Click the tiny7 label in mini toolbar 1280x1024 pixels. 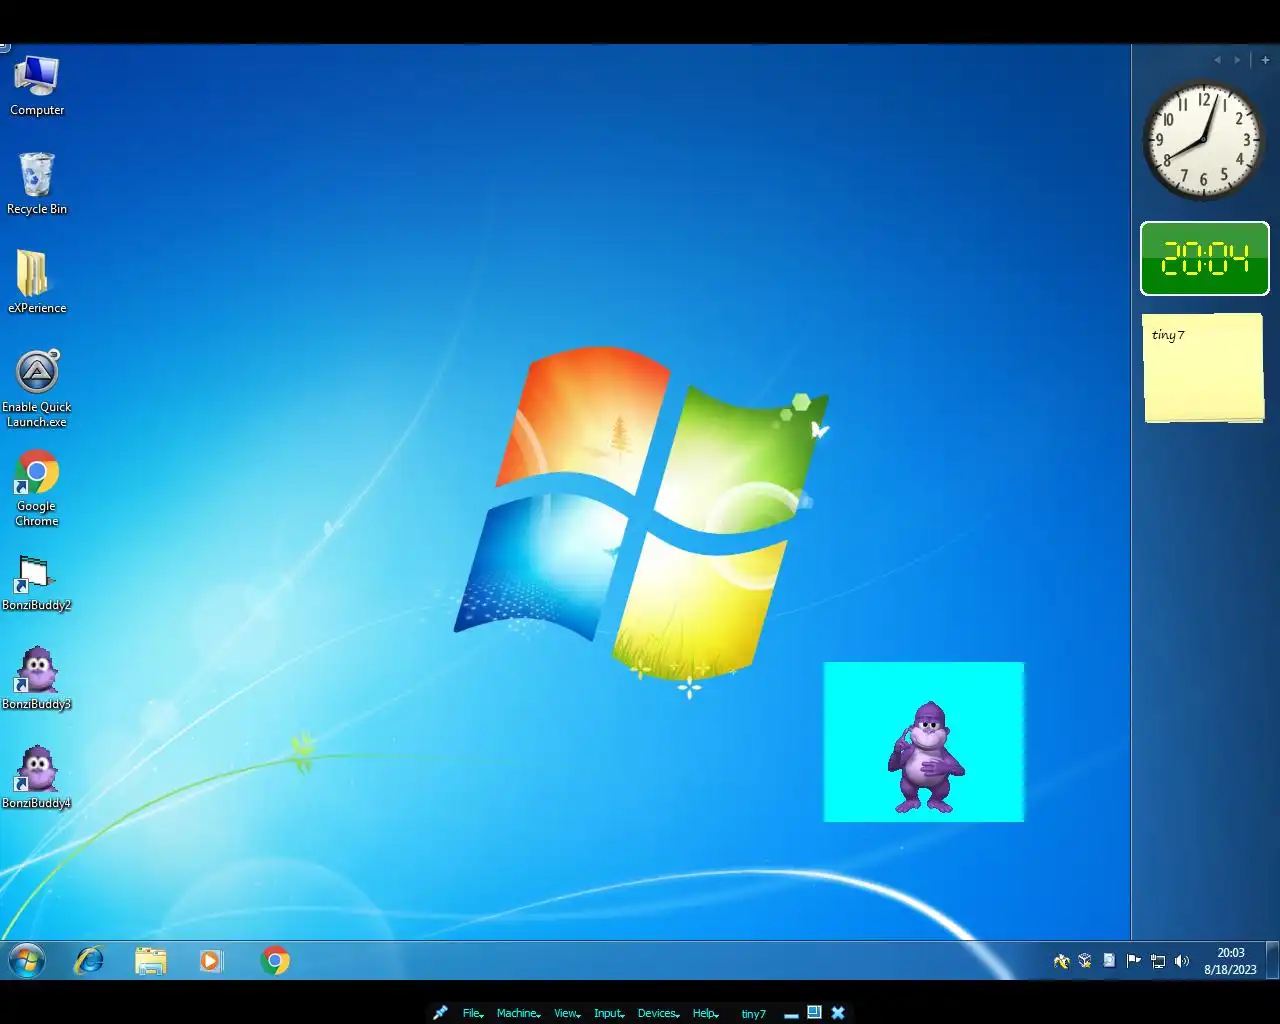(753, 1014)
